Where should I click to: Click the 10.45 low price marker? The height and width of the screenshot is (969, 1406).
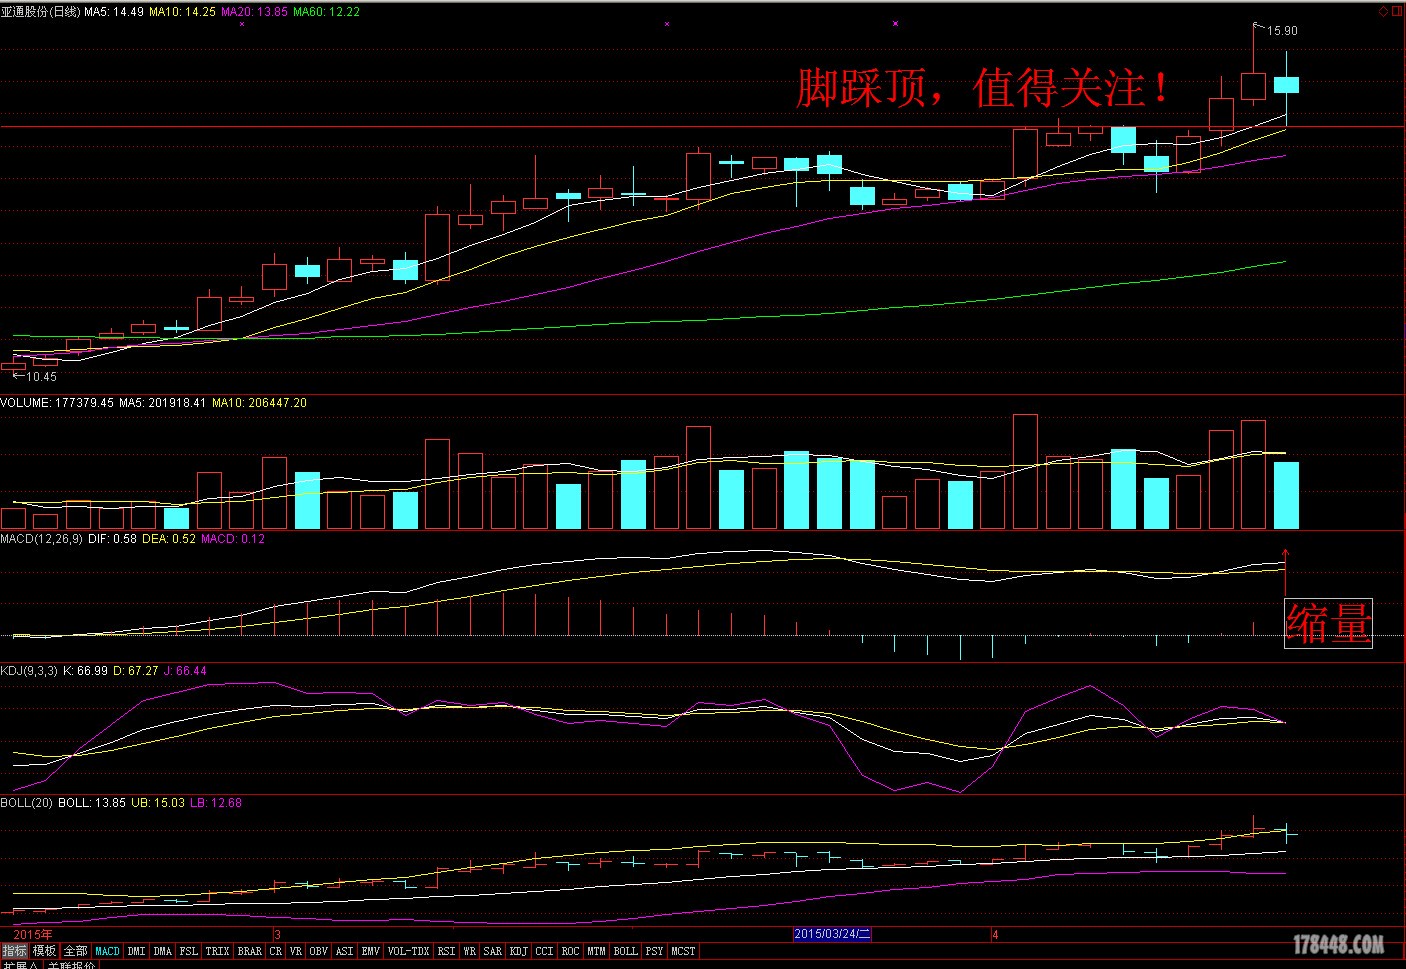[41, 377]
